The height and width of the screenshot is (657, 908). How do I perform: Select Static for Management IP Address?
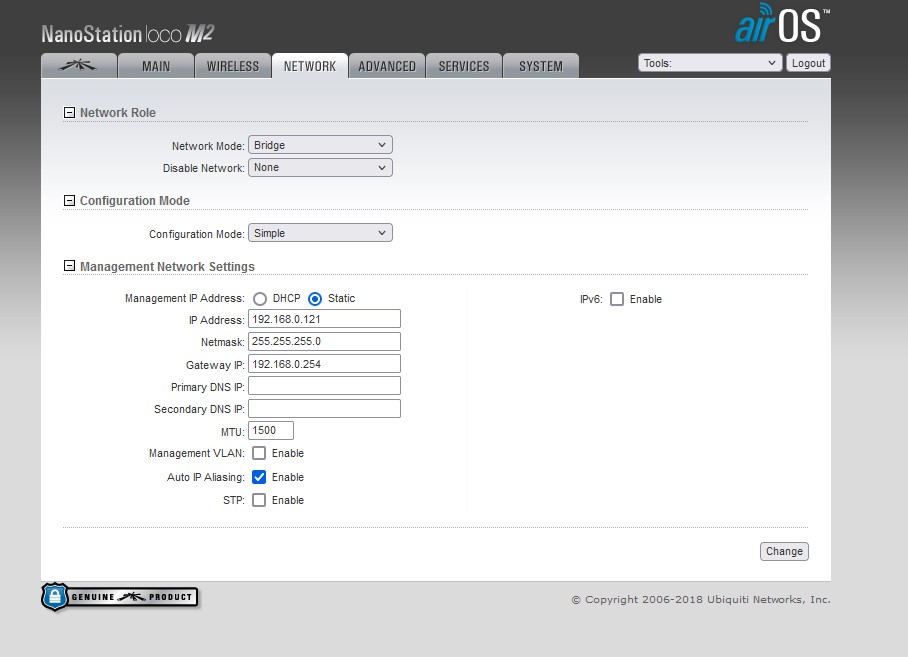point(315,299)
